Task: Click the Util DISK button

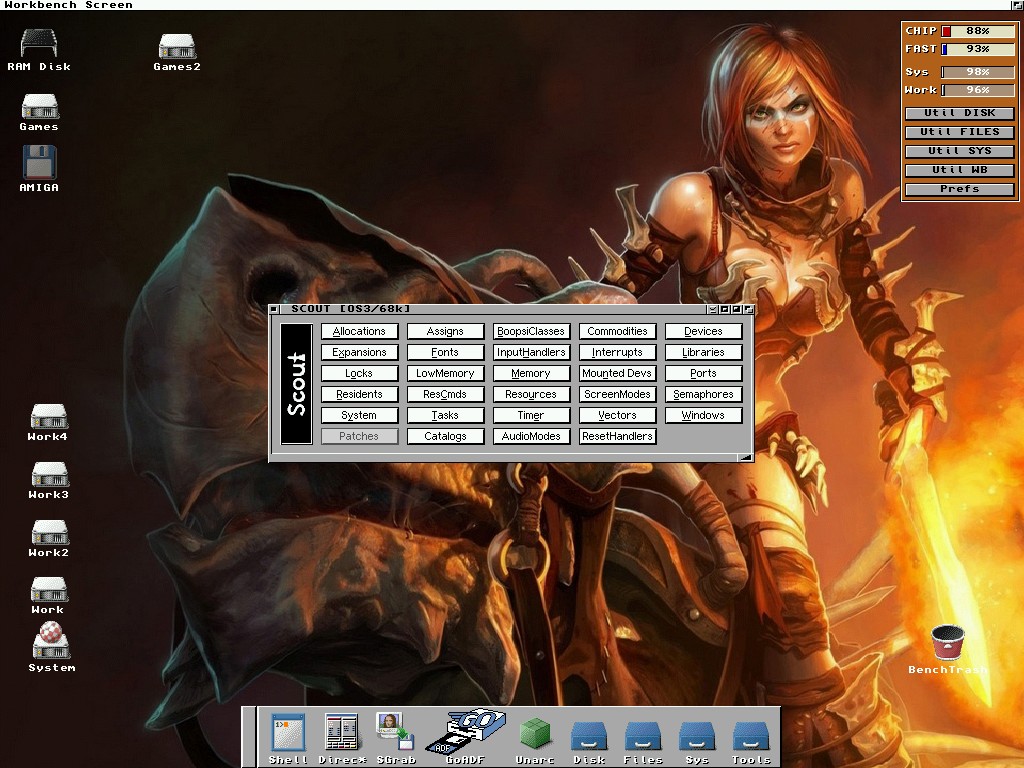Action: (x=959, y=113)
